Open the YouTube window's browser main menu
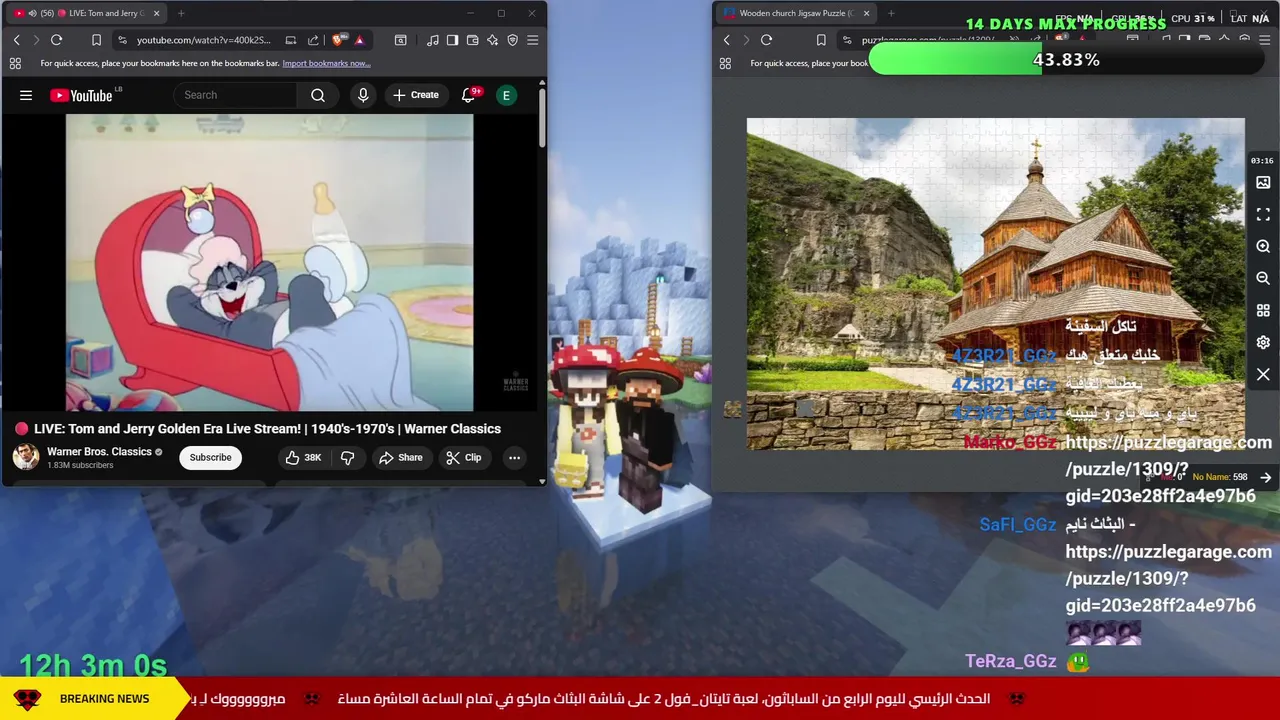1280x720 pixels. click(532, 40)
